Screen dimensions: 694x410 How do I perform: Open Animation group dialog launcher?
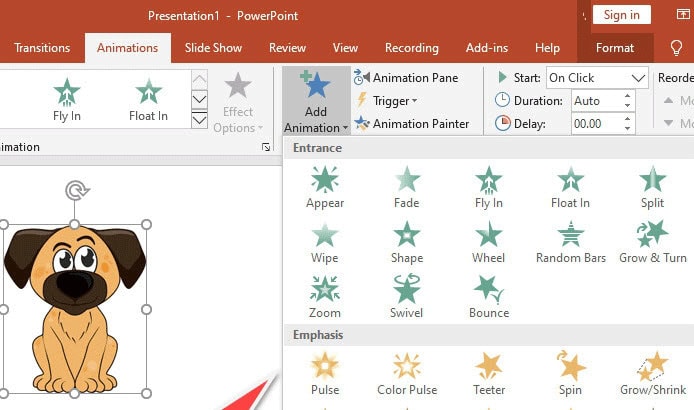point(266,147)
